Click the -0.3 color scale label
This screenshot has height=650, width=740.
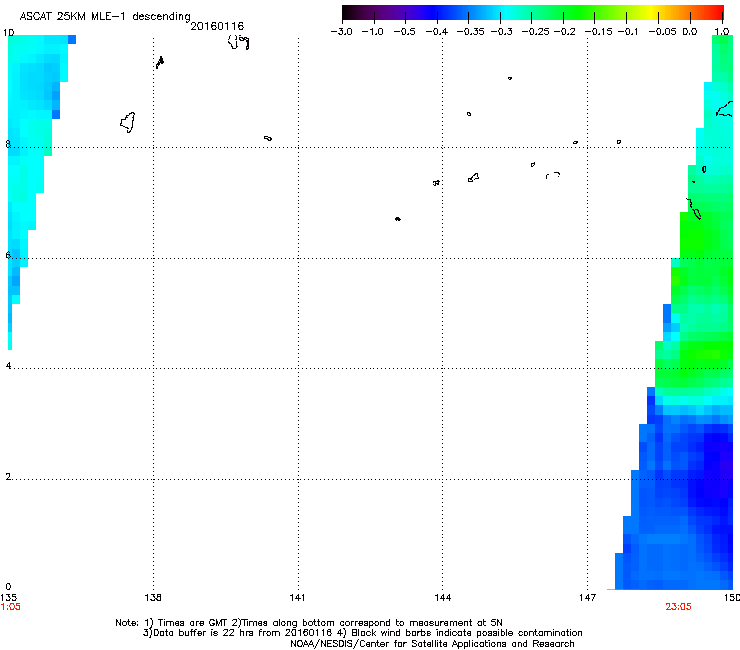(x=502, y=32)
